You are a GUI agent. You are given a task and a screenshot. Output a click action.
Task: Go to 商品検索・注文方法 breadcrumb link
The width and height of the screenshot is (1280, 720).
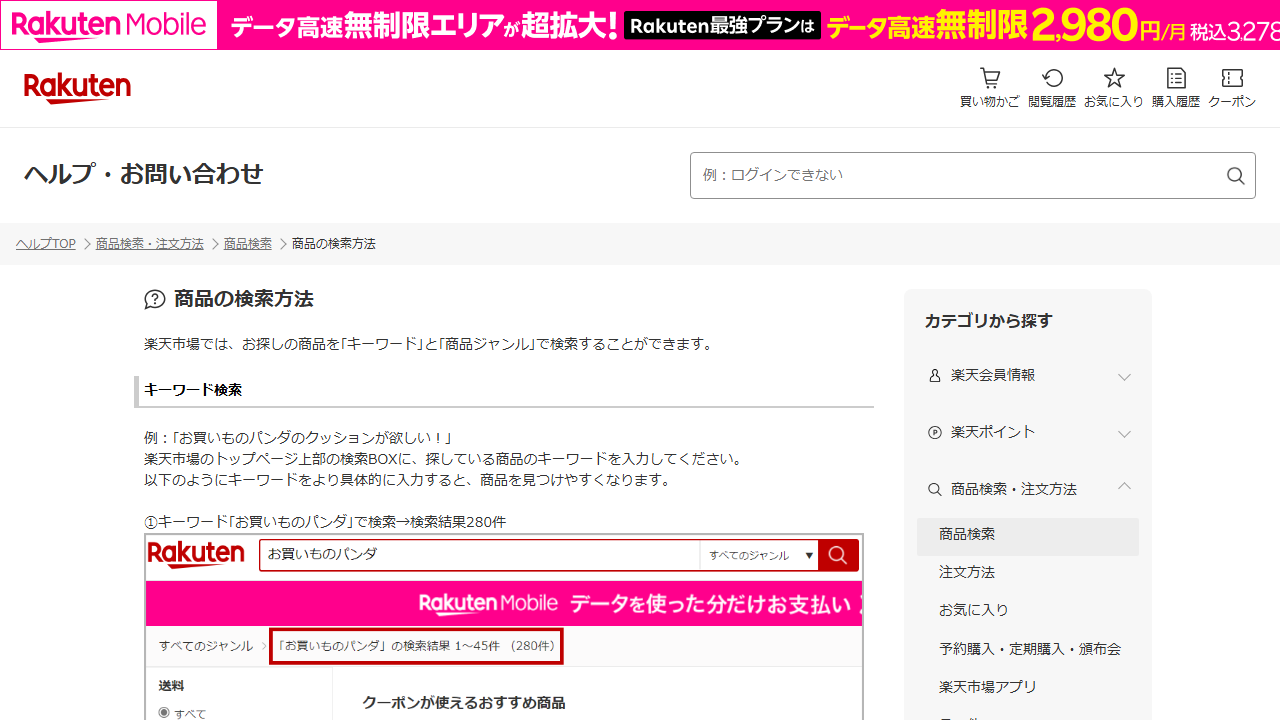click(150, 244)
